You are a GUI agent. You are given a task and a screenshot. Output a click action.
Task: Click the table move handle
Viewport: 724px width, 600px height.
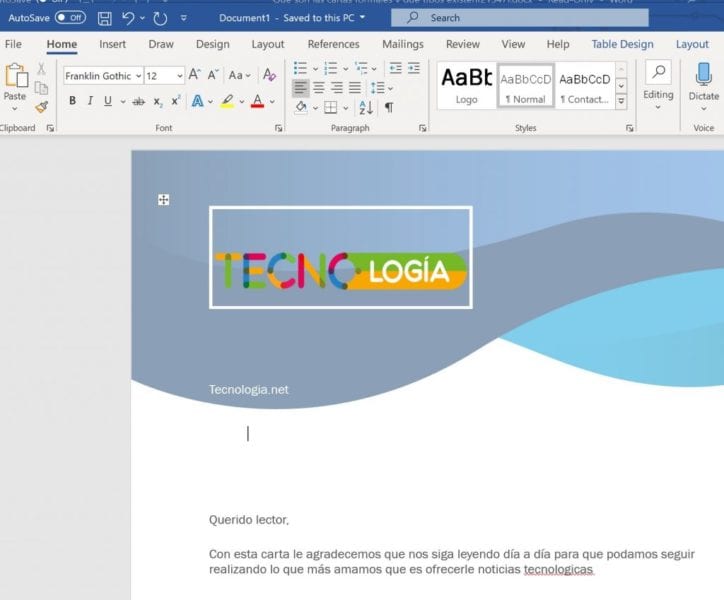[163, 200]
